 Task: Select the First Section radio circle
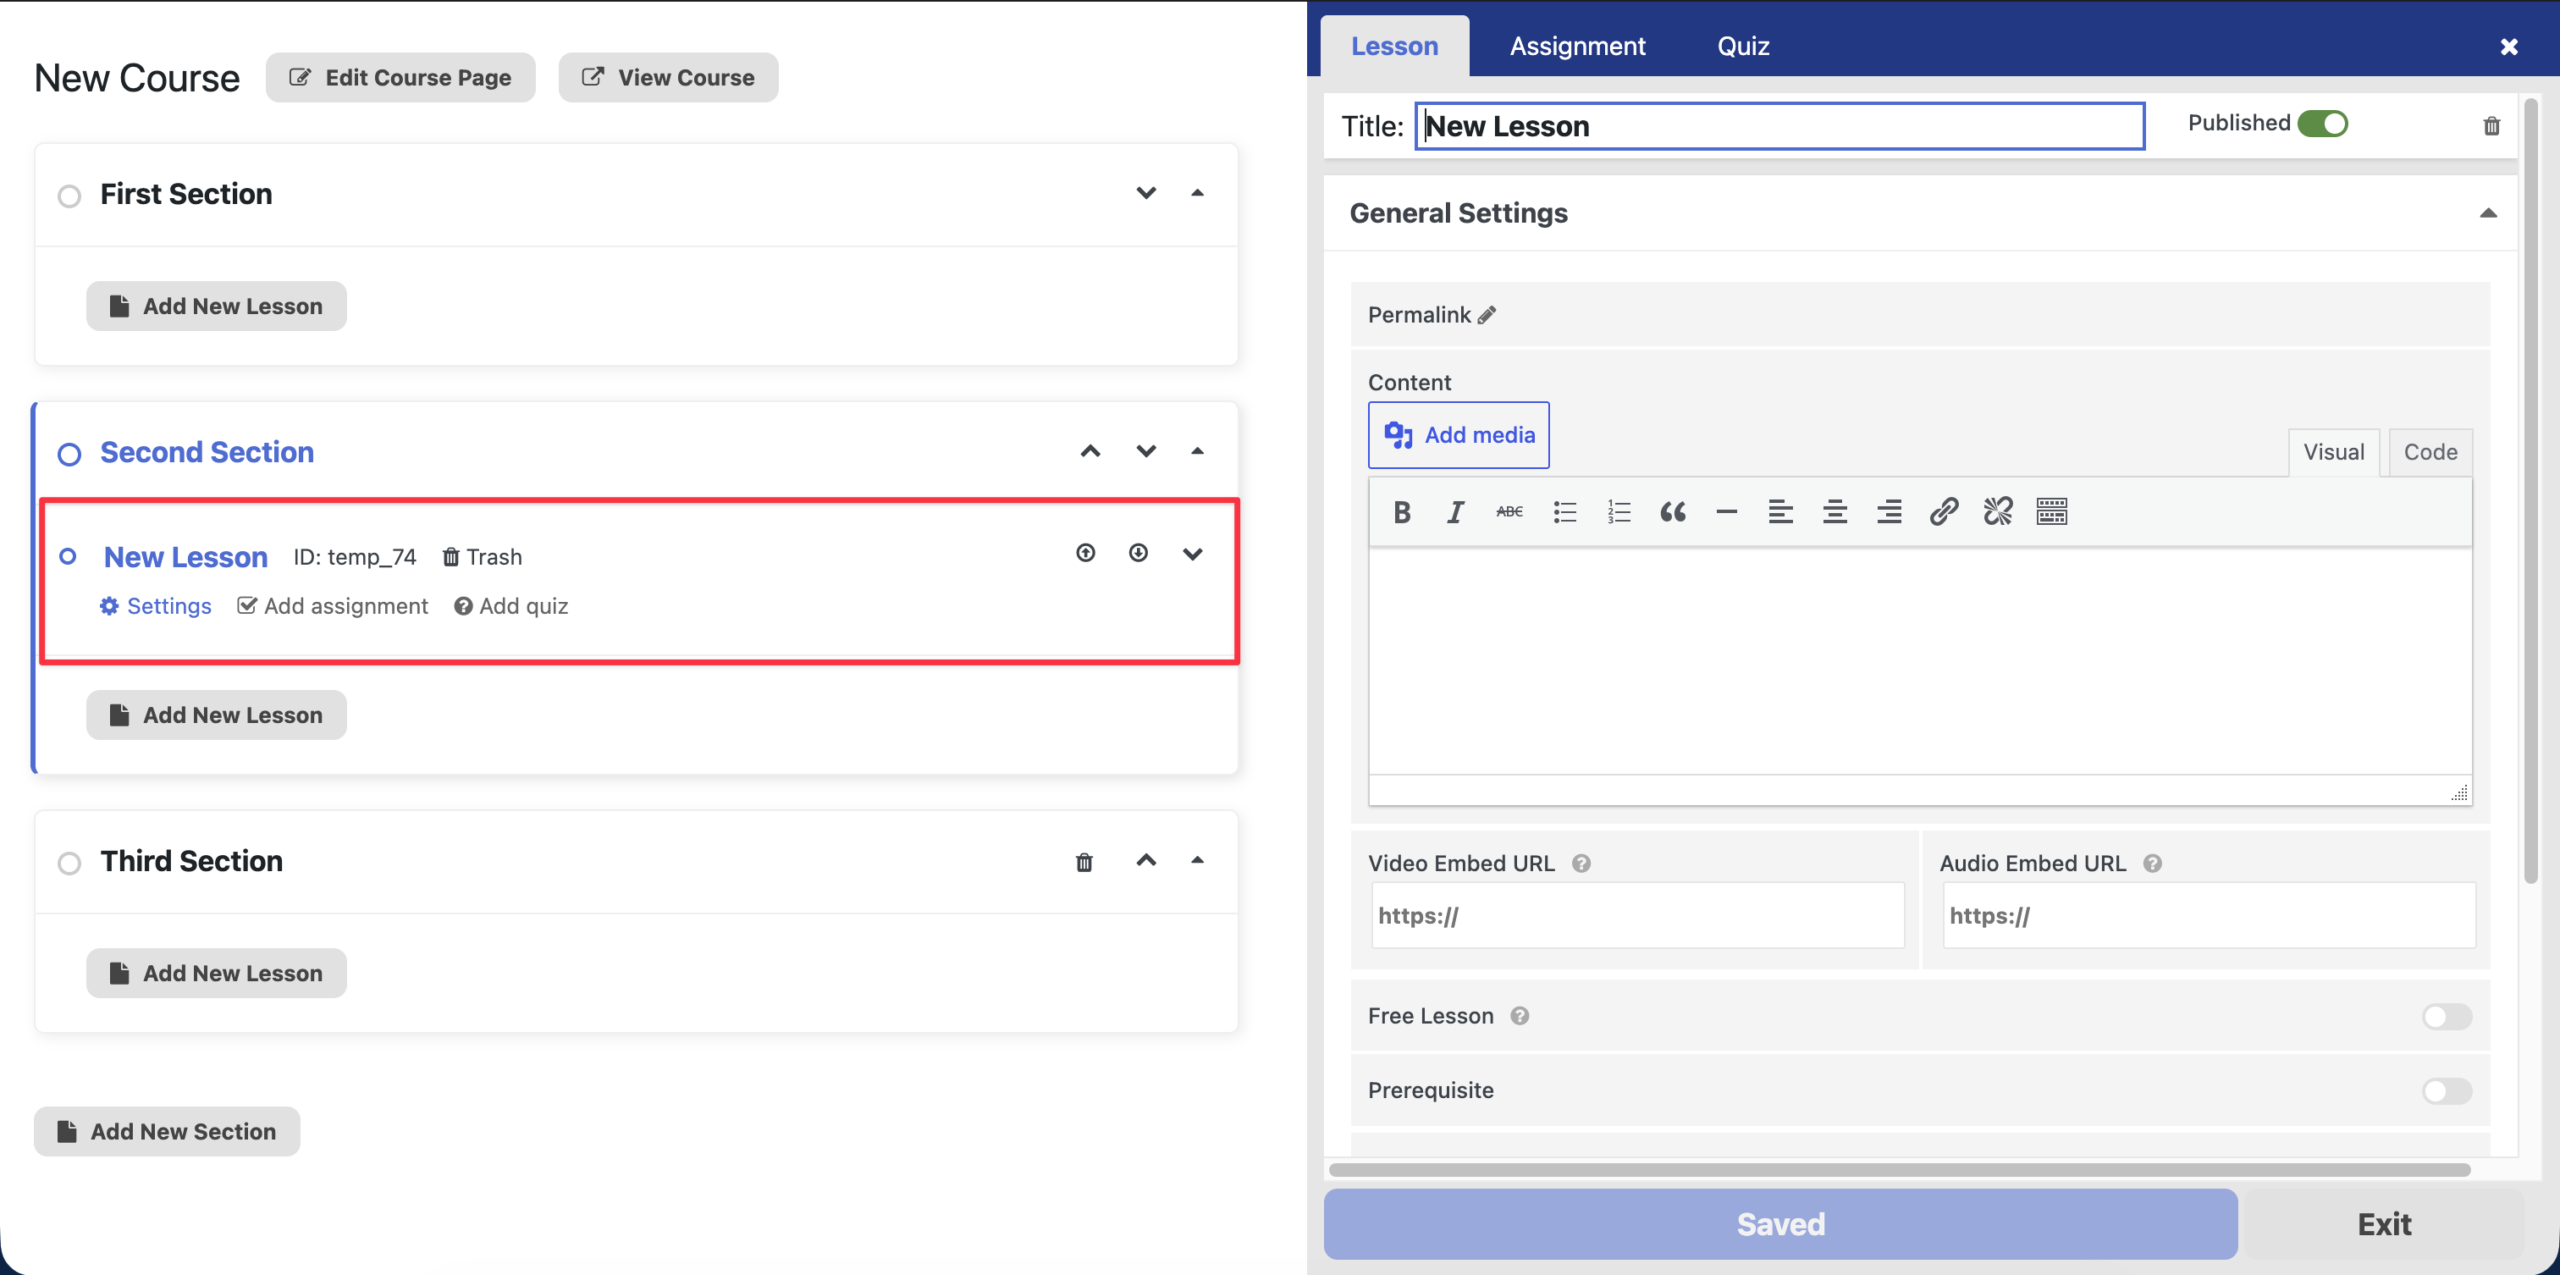tap(69, 196)
